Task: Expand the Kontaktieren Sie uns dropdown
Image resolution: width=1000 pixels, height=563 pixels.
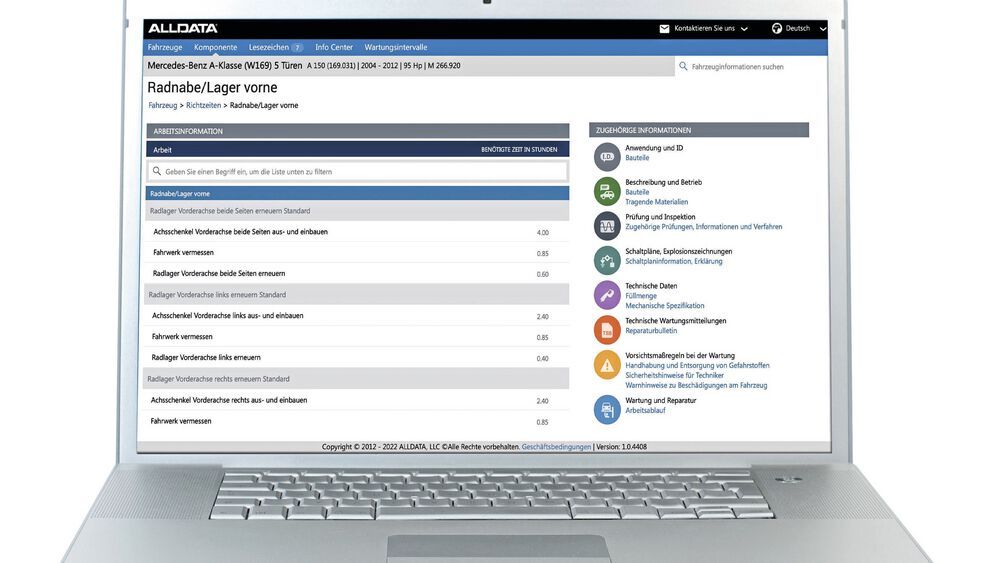Action: point(711,29)
